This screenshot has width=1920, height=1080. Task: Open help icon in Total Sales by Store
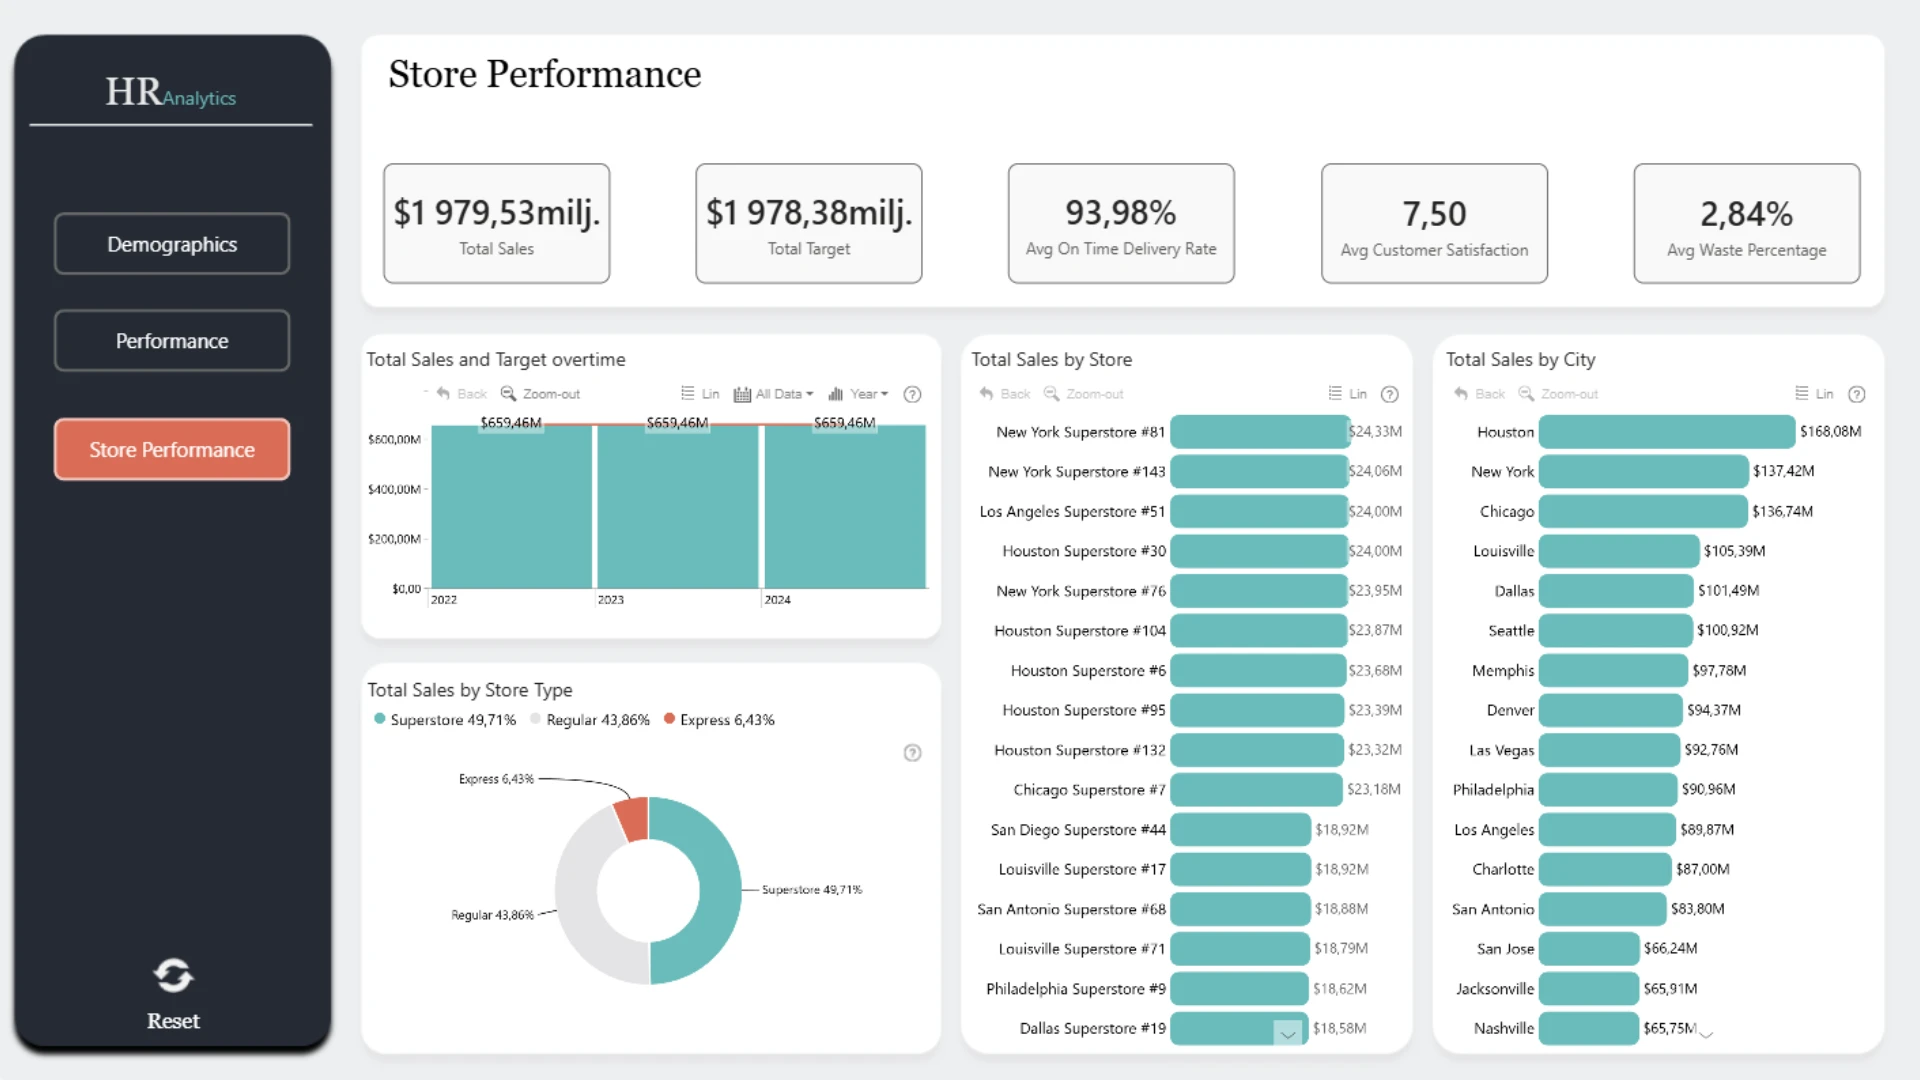pyautogui.click(x=1389, y=394)
